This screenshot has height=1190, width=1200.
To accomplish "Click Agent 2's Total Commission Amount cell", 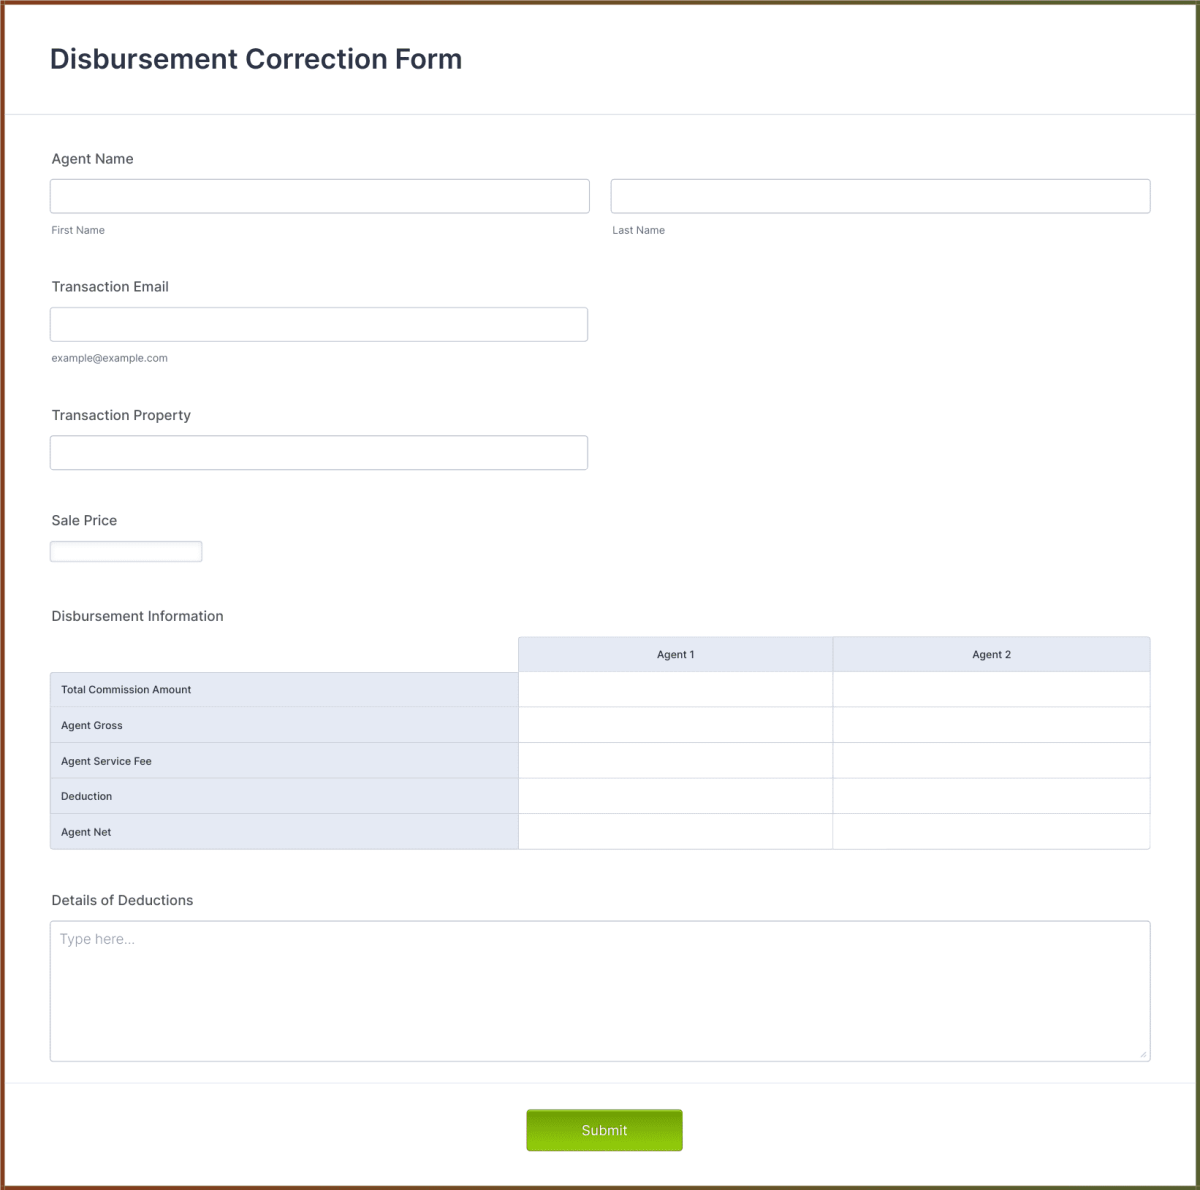I will click(x=991, y=689).
